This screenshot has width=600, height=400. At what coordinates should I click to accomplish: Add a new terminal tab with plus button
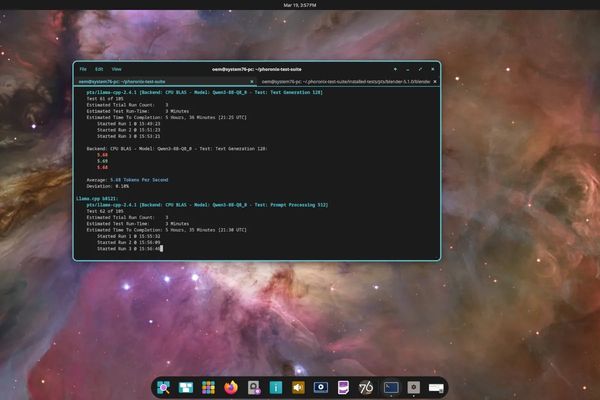395,69
